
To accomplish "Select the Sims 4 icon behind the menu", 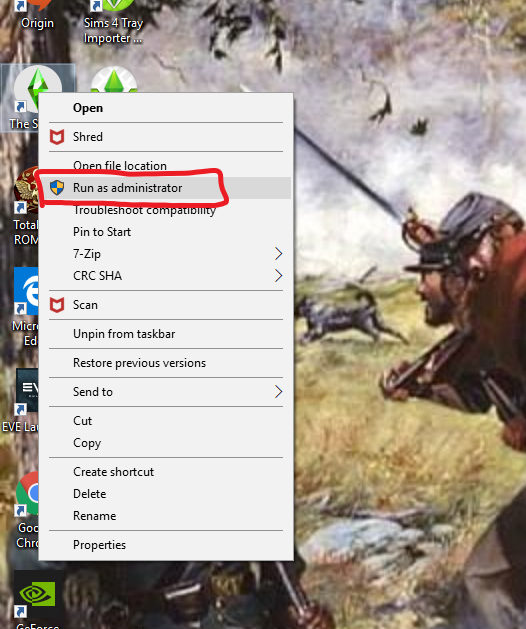I will pyautogui.click(x=114, y=79).
